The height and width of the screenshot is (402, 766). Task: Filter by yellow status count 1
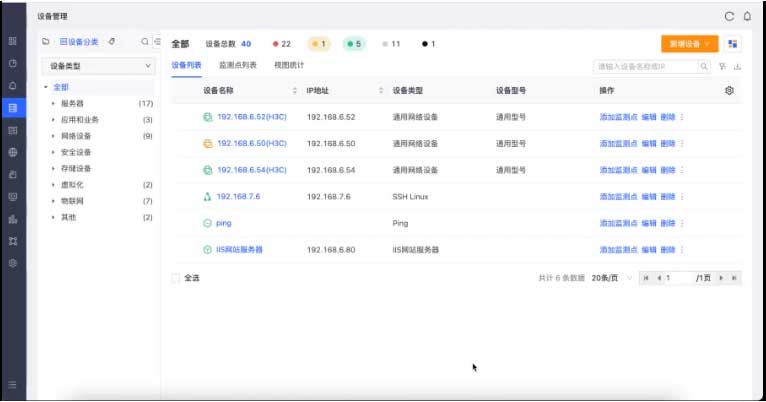point(319,44)
